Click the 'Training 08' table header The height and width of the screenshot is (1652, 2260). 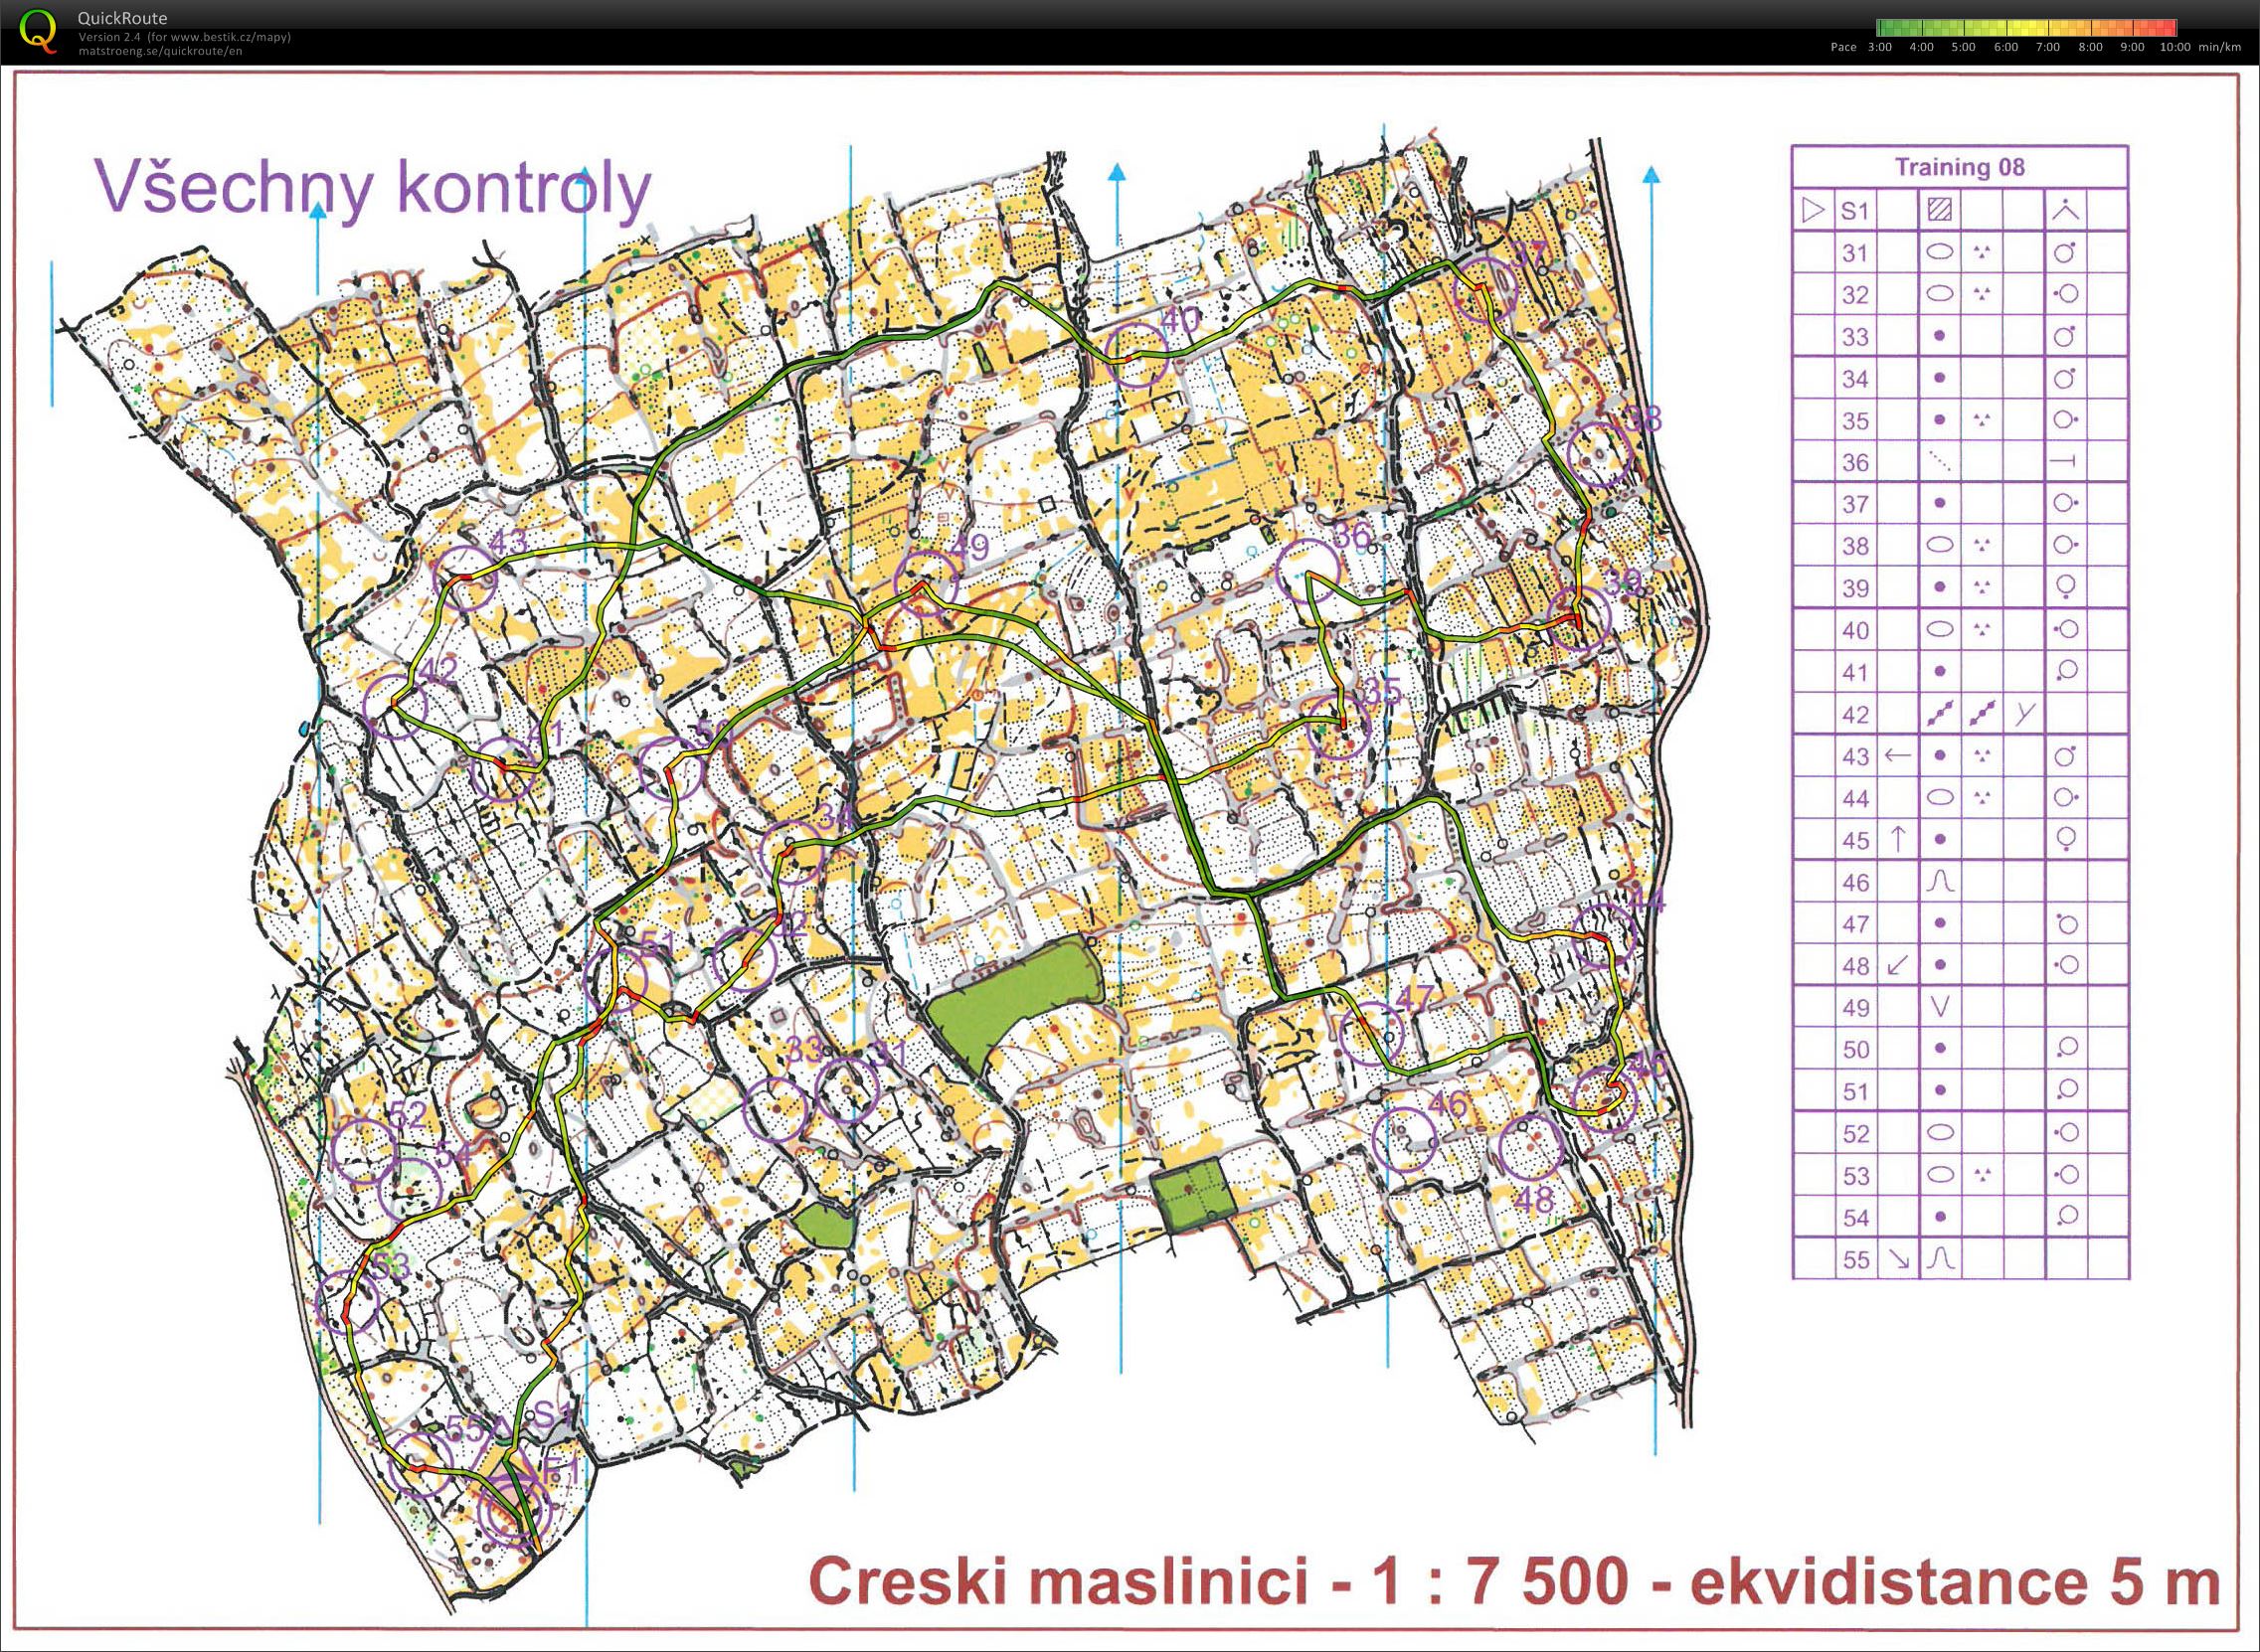[1959, 167]
